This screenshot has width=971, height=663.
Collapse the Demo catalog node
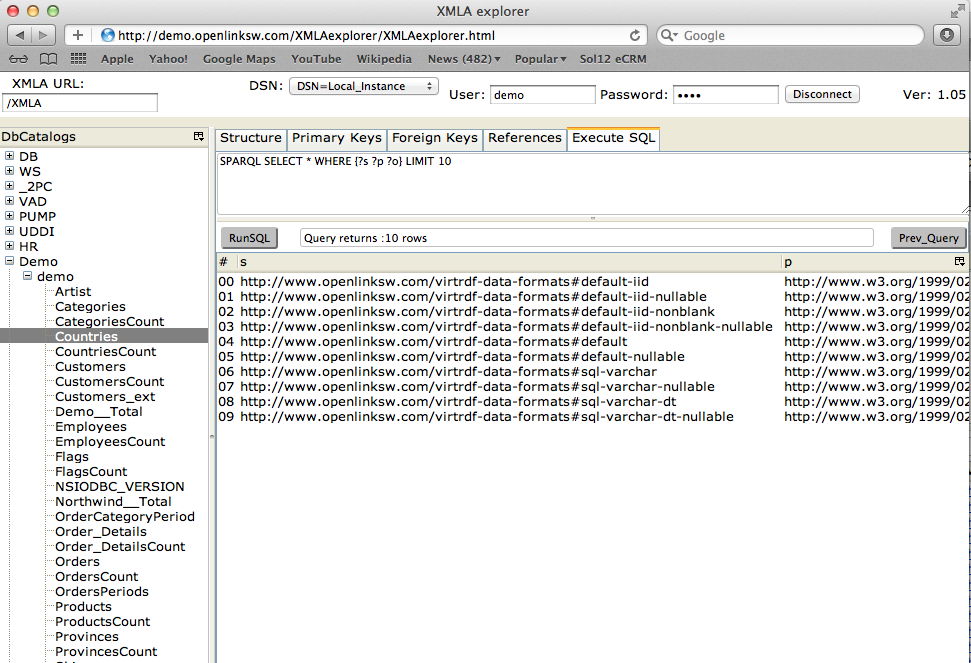(x=9, y=261)
